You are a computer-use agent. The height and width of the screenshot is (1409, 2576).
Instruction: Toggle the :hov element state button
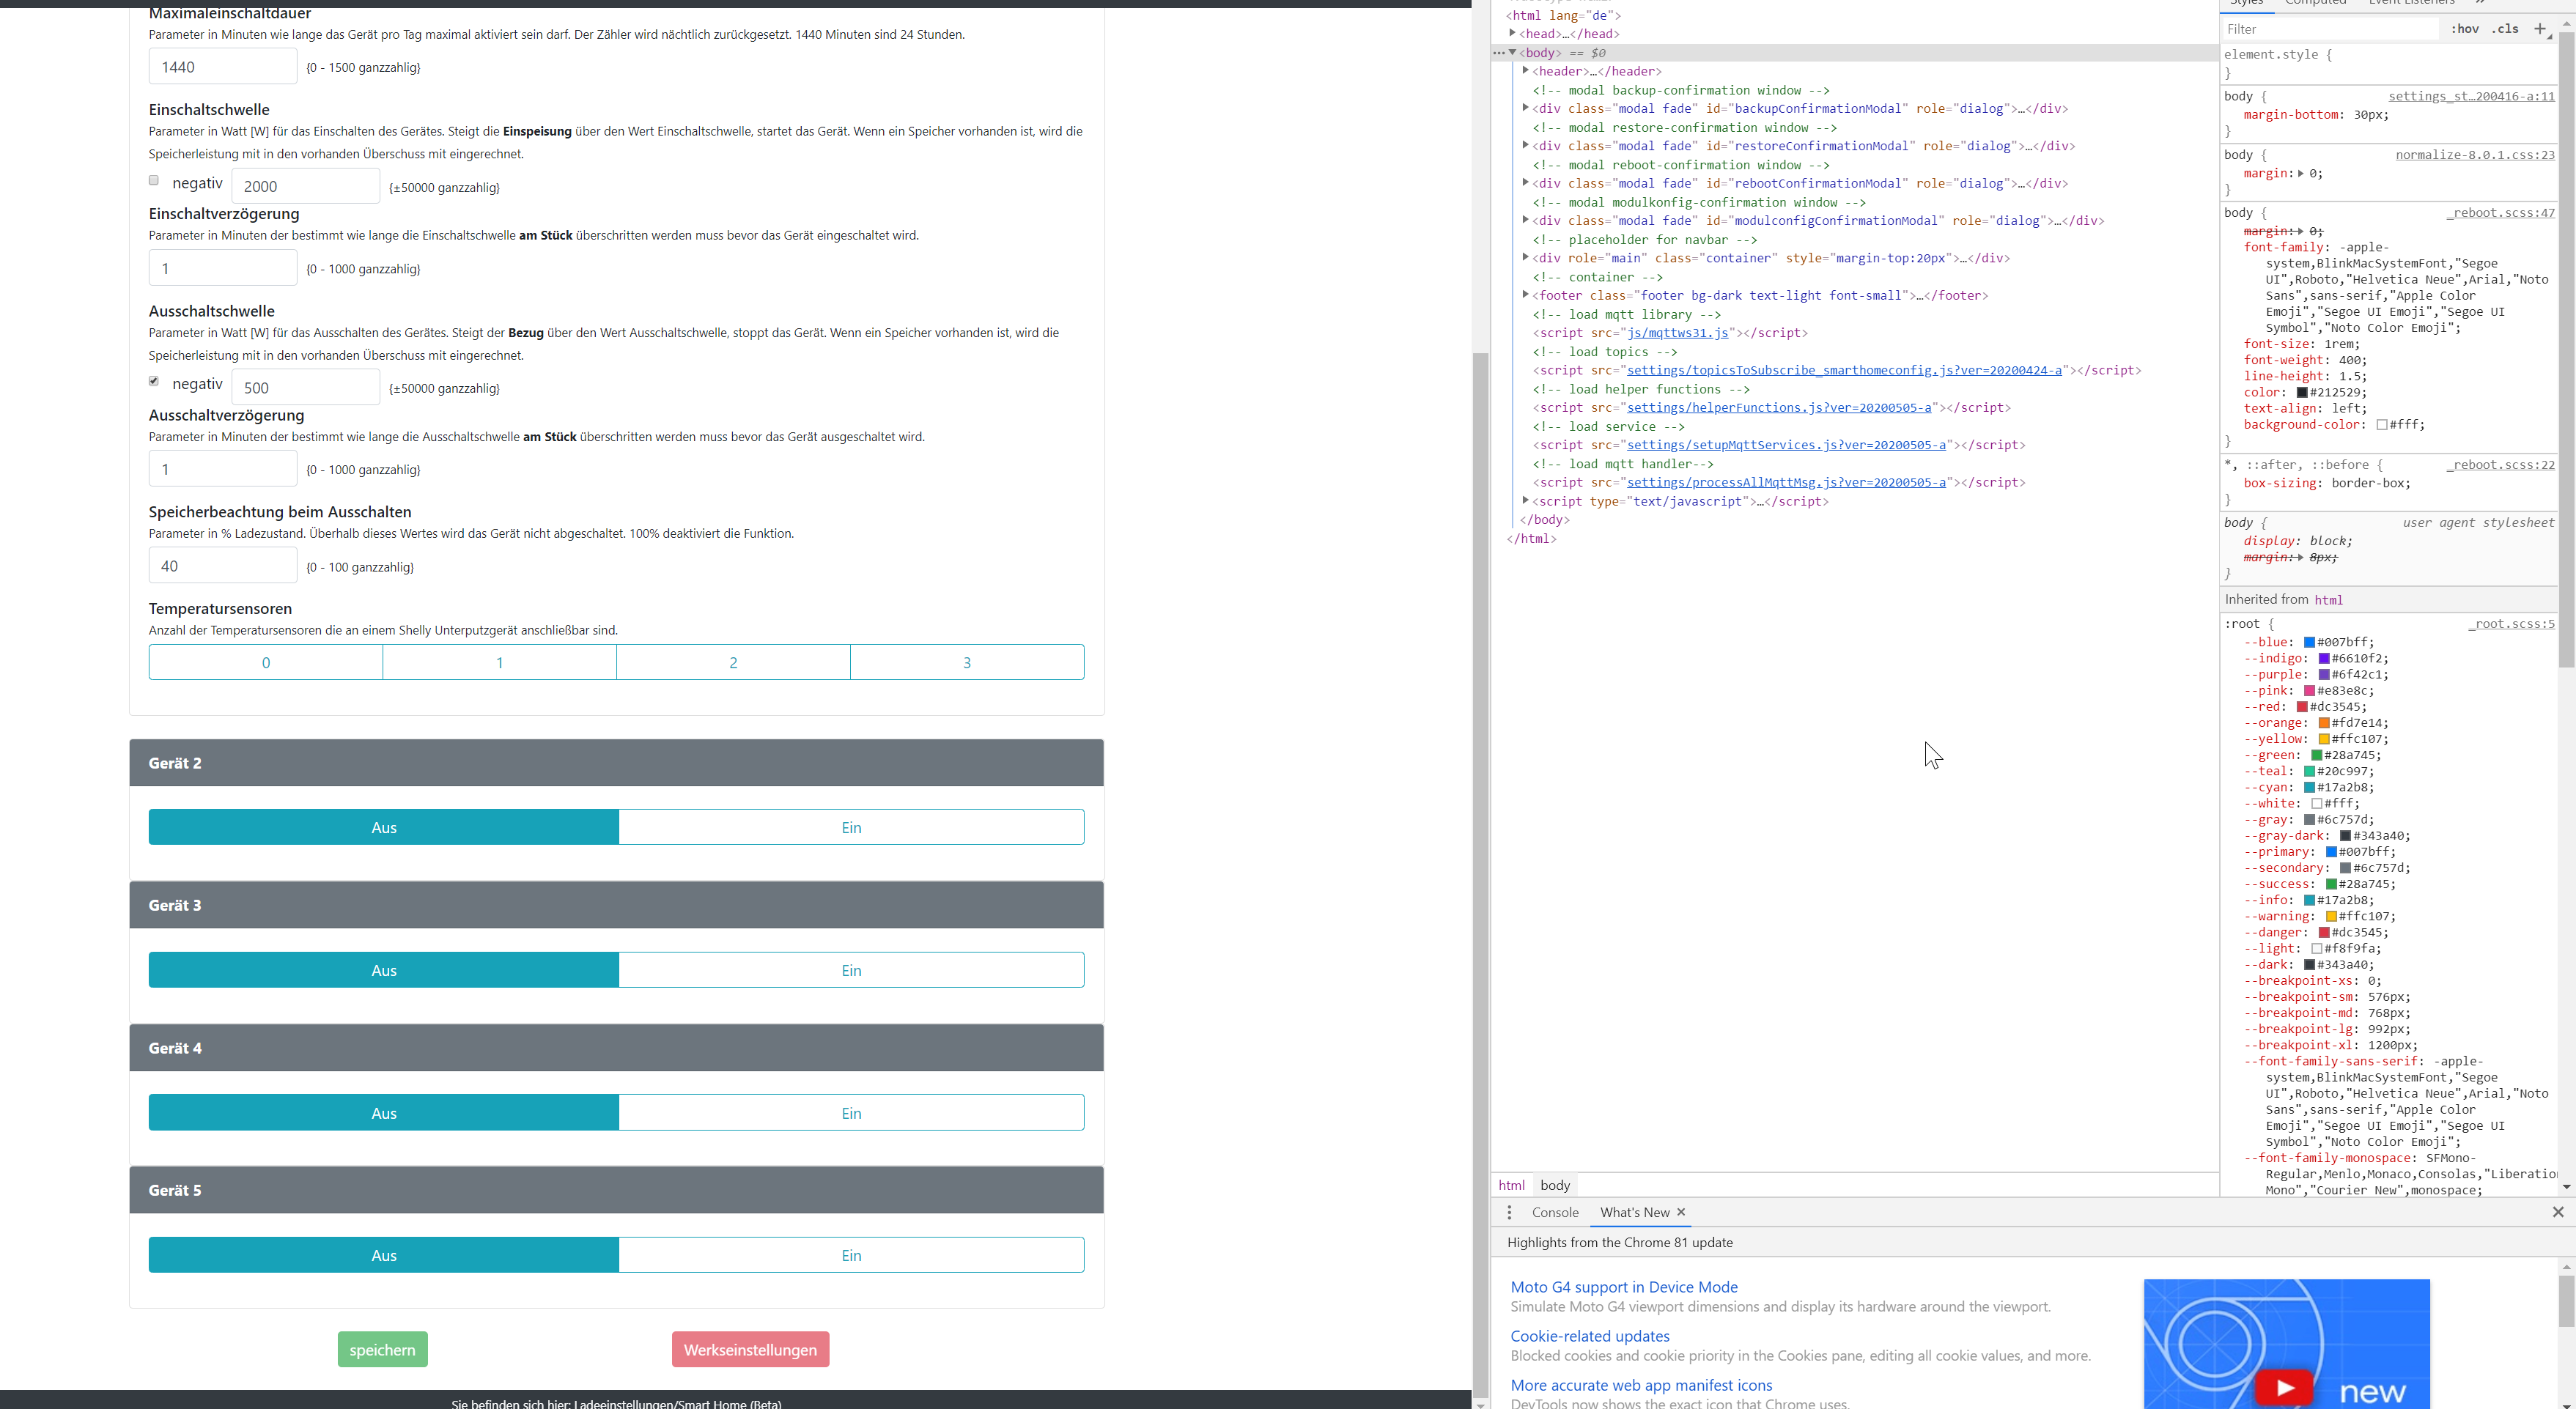coord(2464,29)
